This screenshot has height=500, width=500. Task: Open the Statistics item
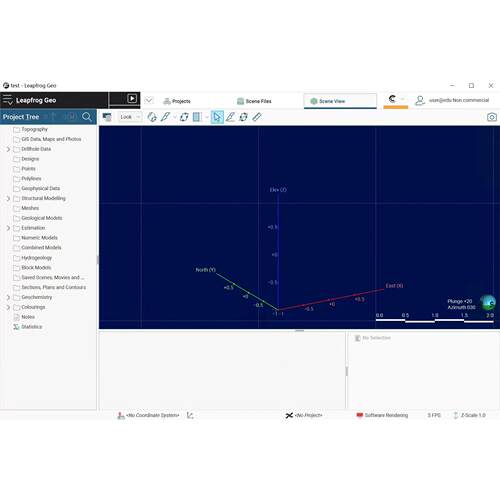coord(28,327)
